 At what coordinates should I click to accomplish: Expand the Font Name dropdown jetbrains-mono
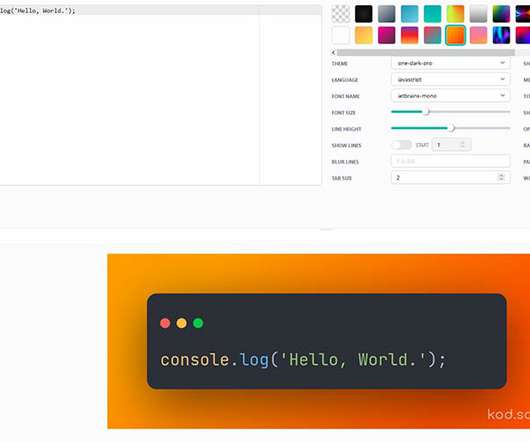[451, 96]
